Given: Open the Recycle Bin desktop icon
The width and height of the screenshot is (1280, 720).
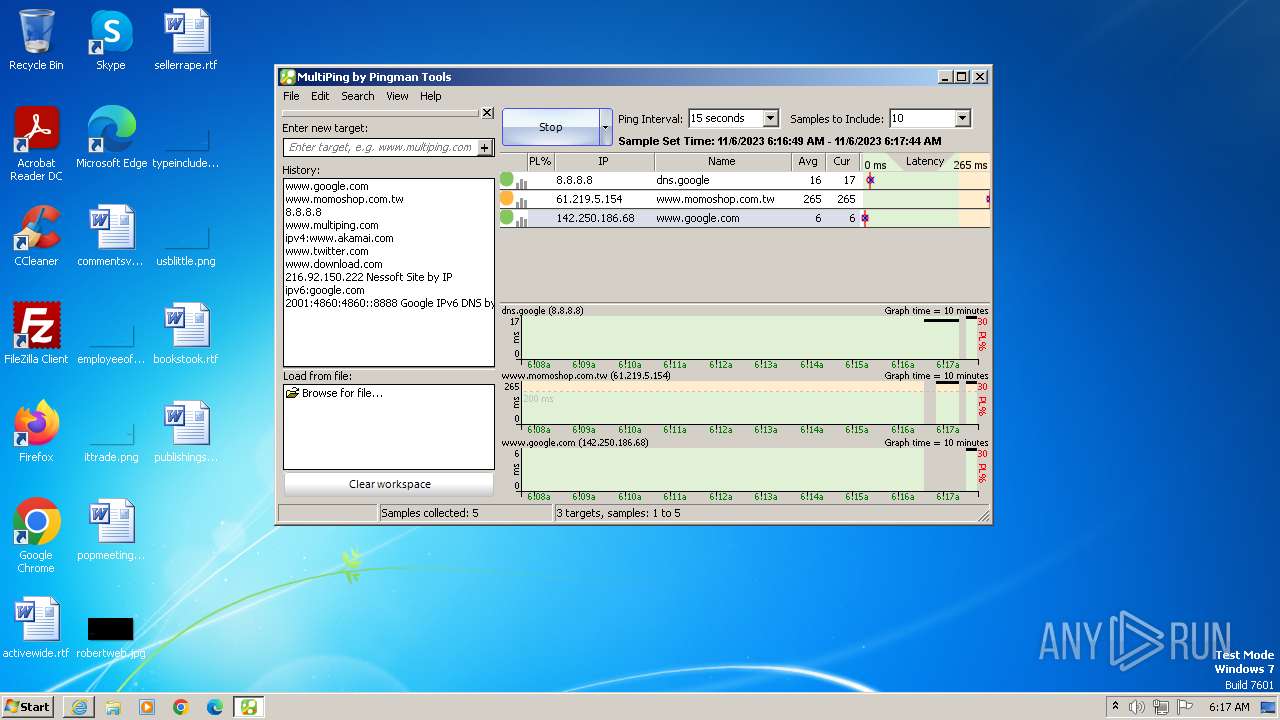Looking at the screenshot, I should pyautogui.click(x=36, y=40).
